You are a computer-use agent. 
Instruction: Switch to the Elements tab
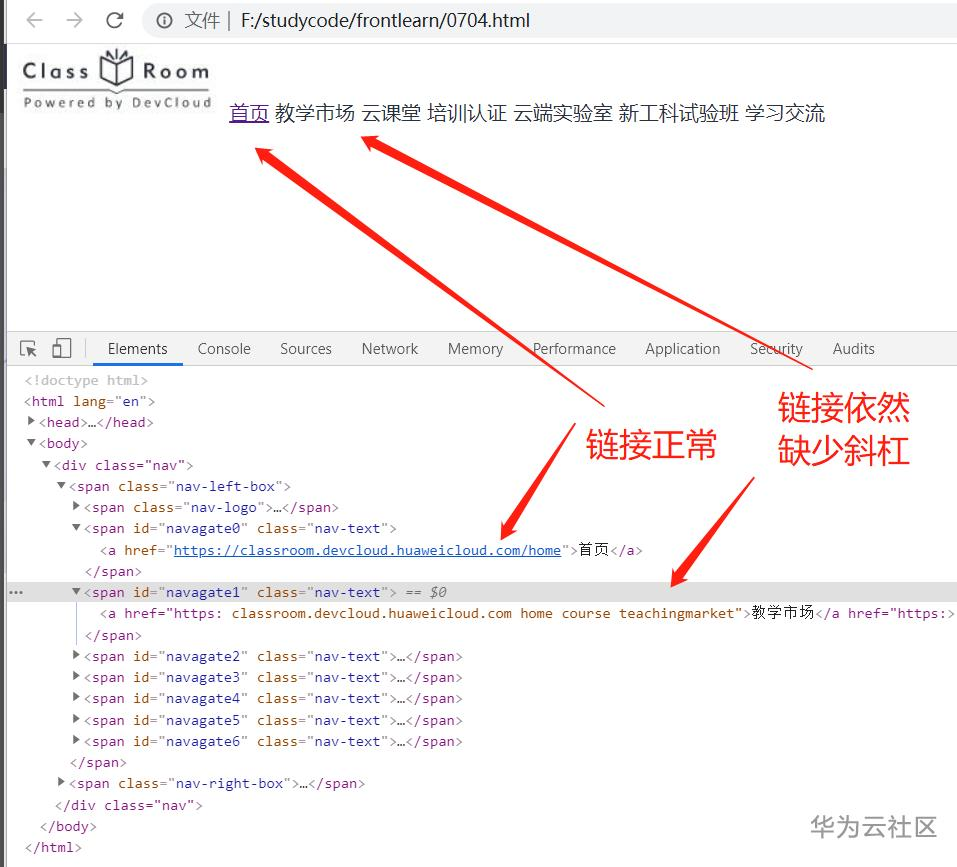pos(137,349)
